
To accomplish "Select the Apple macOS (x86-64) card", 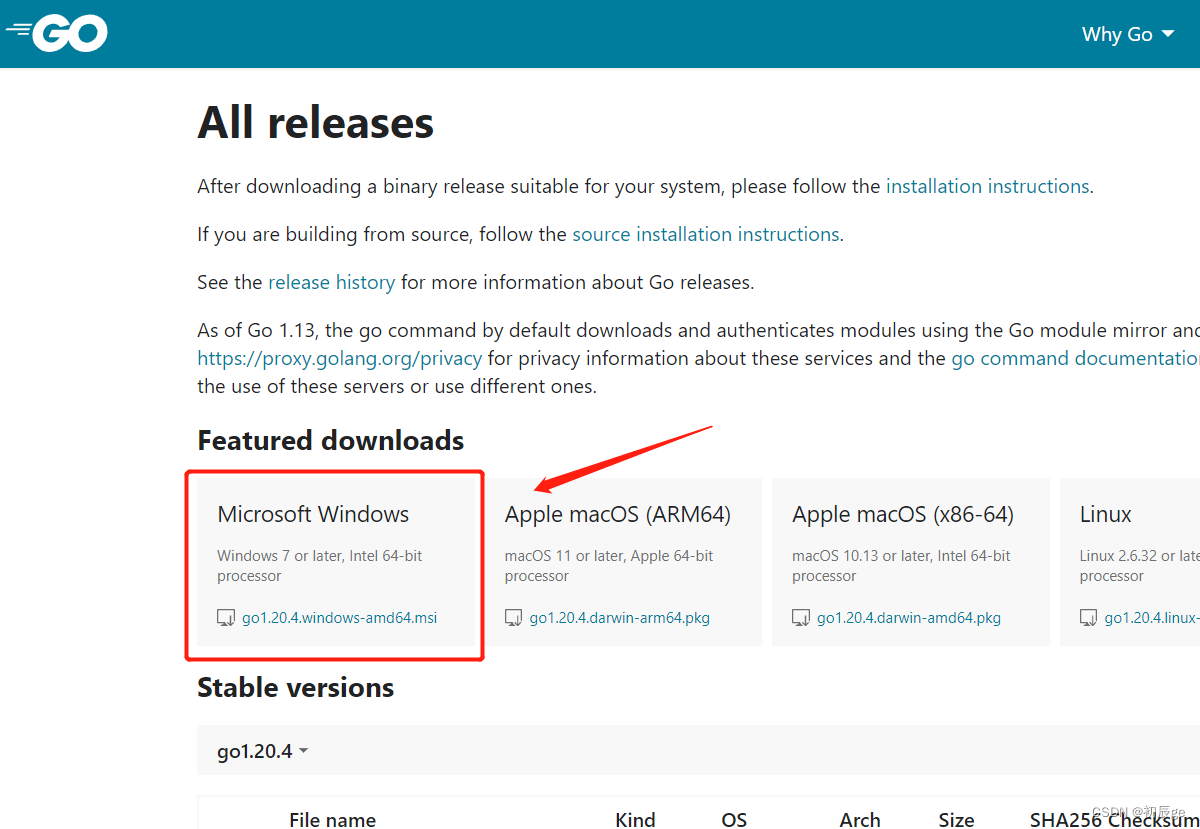I will pyautogui.click(x=911, y=562).
